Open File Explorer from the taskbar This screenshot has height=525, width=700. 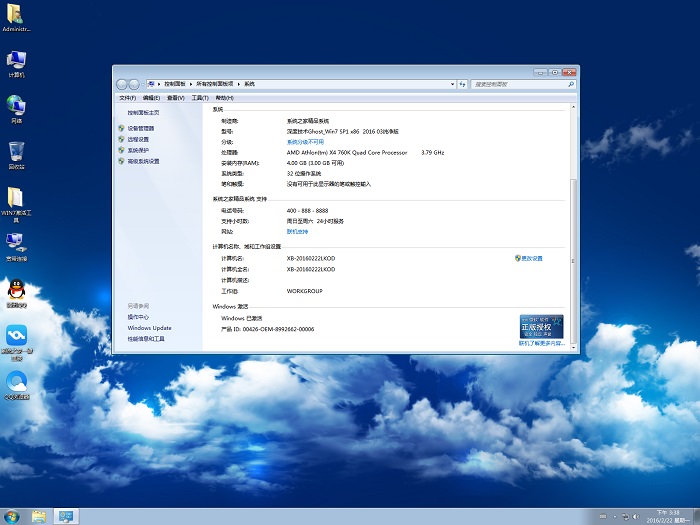pyautogui.click(x=39, y=516)
